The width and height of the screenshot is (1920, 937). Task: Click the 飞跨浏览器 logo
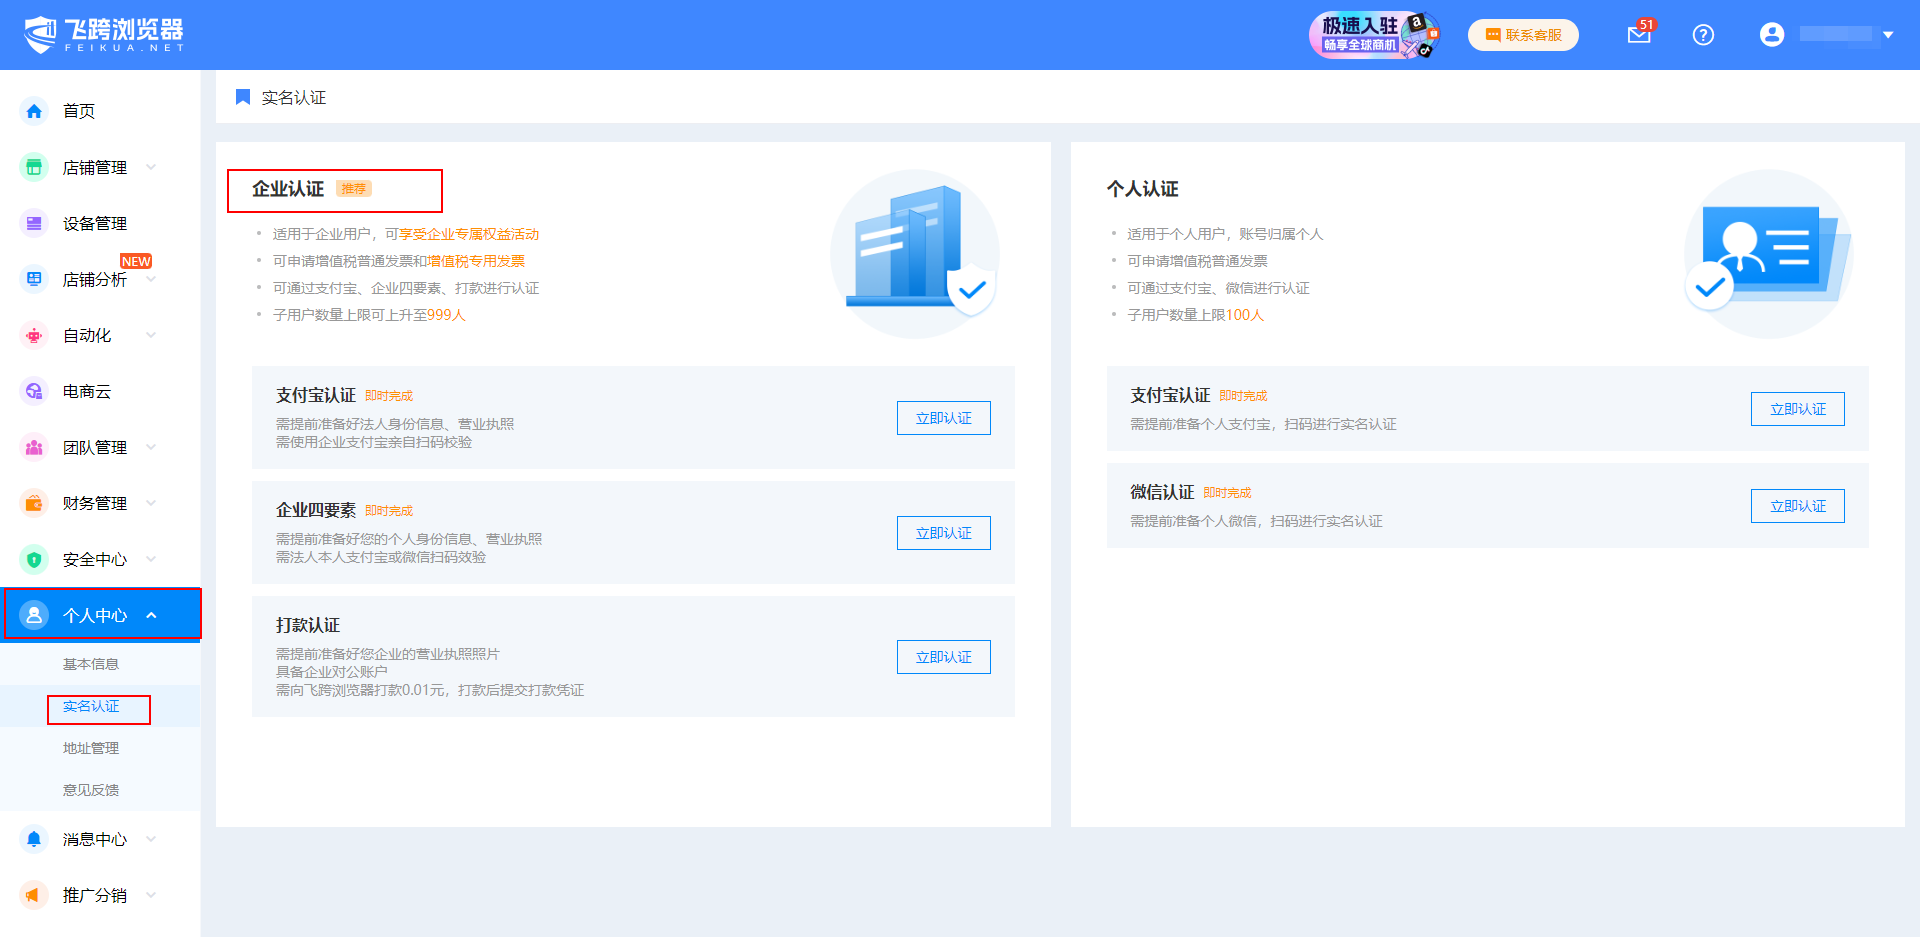pyautogui.click(x=104, y=35)
